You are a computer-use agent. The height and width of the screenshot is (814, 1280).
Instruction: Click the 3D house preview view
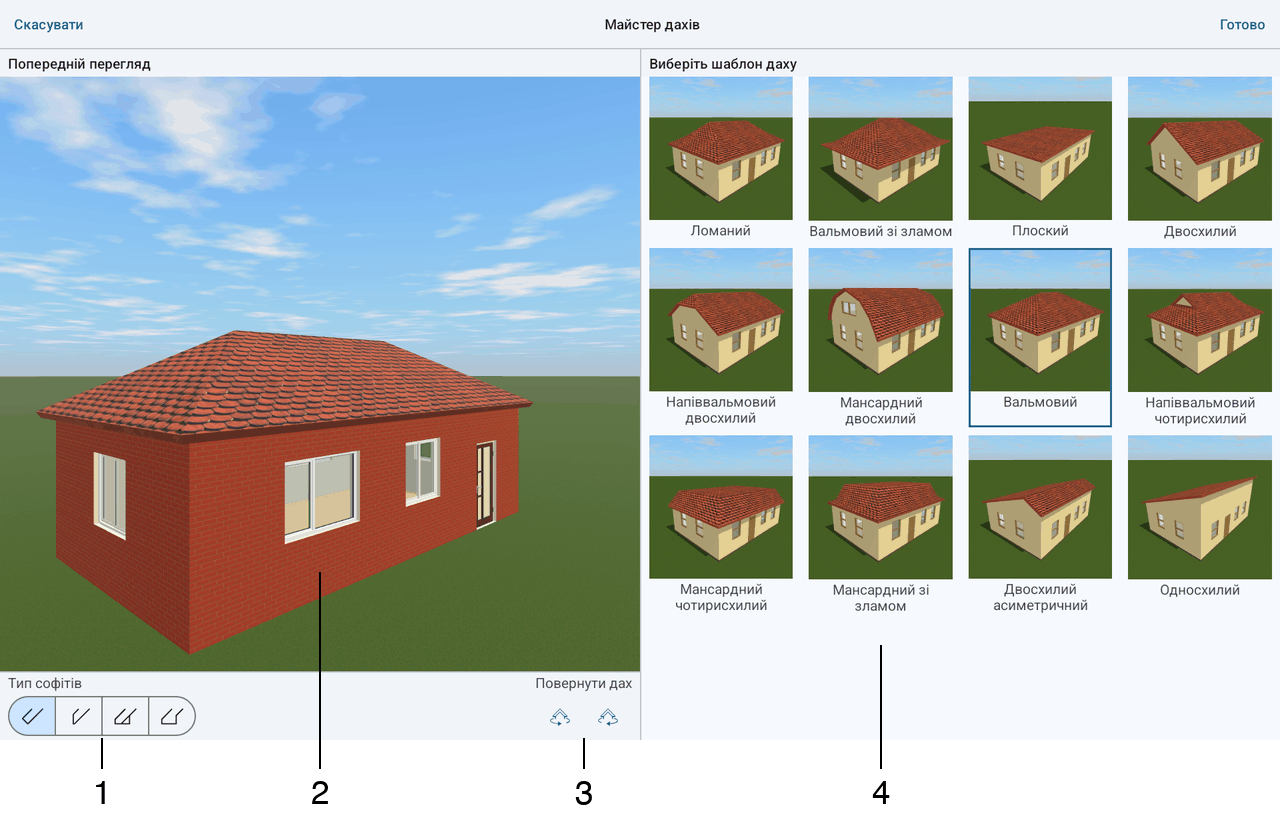pos(320,374)
